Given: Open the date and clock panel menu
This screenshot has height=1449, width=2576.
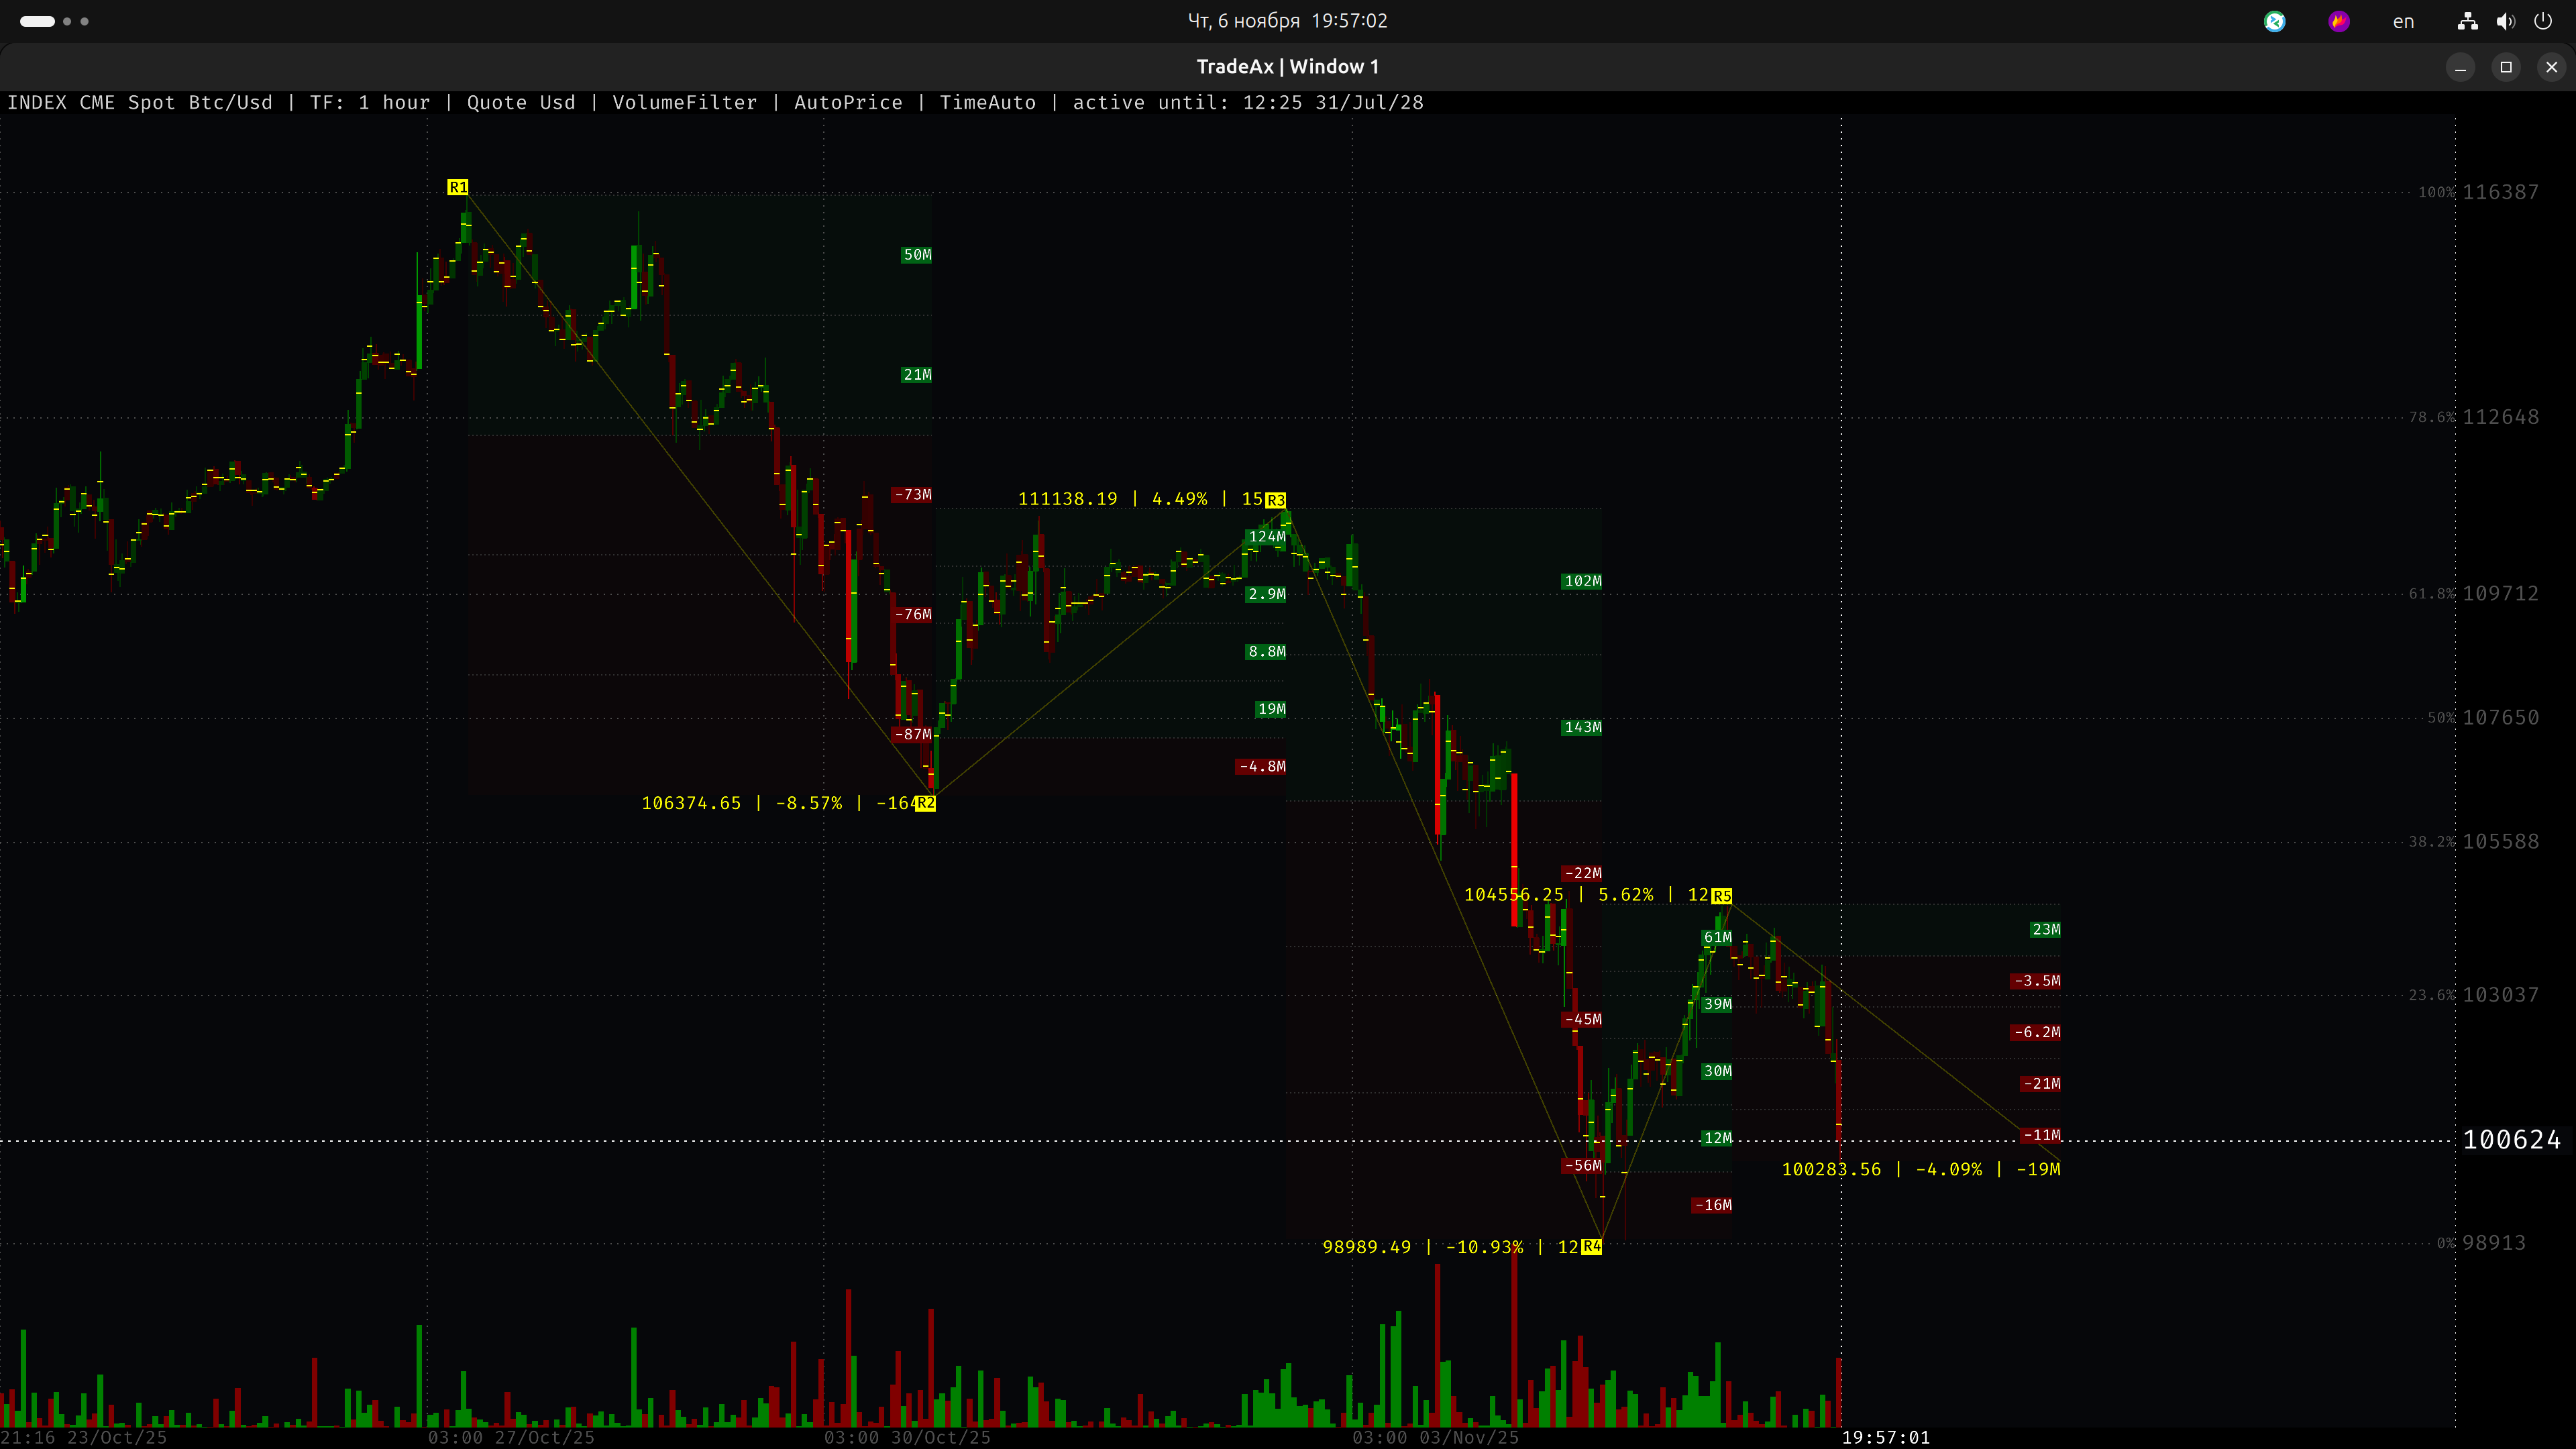Looking at the screenshot, I should point(1287,21).
